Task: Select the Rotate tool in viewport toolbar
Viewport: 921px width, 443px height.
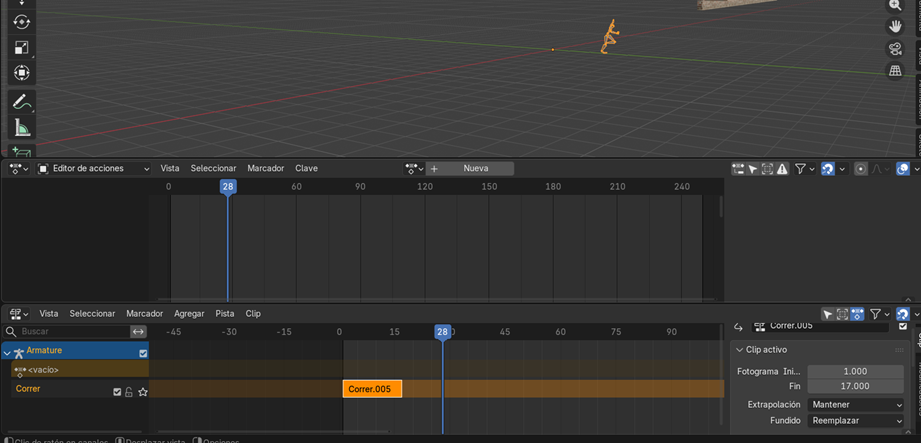Action: coord(21,21)
